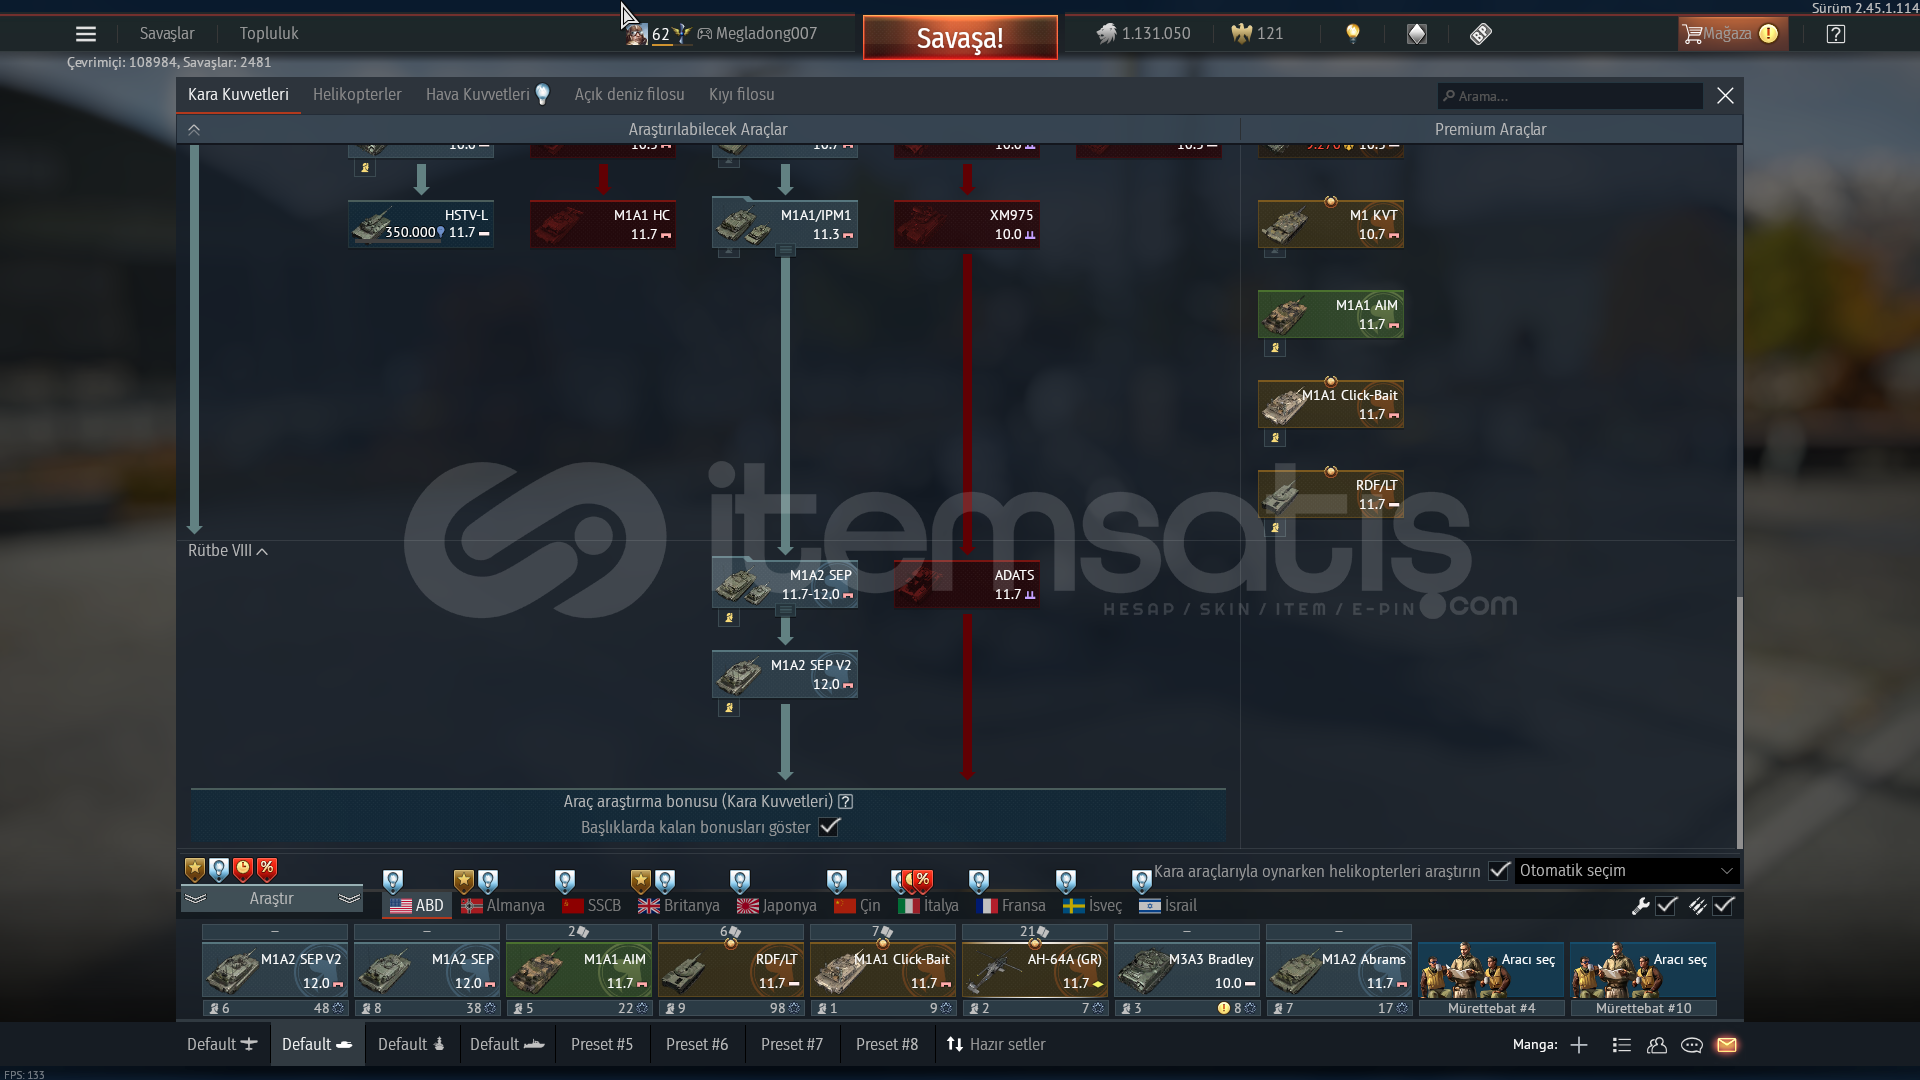The height and width of the screenshot is (1080, 1920).
Task: Toggle Başlıklarda kalan bonusları göster checkbox
Action: tap(829, 827)
